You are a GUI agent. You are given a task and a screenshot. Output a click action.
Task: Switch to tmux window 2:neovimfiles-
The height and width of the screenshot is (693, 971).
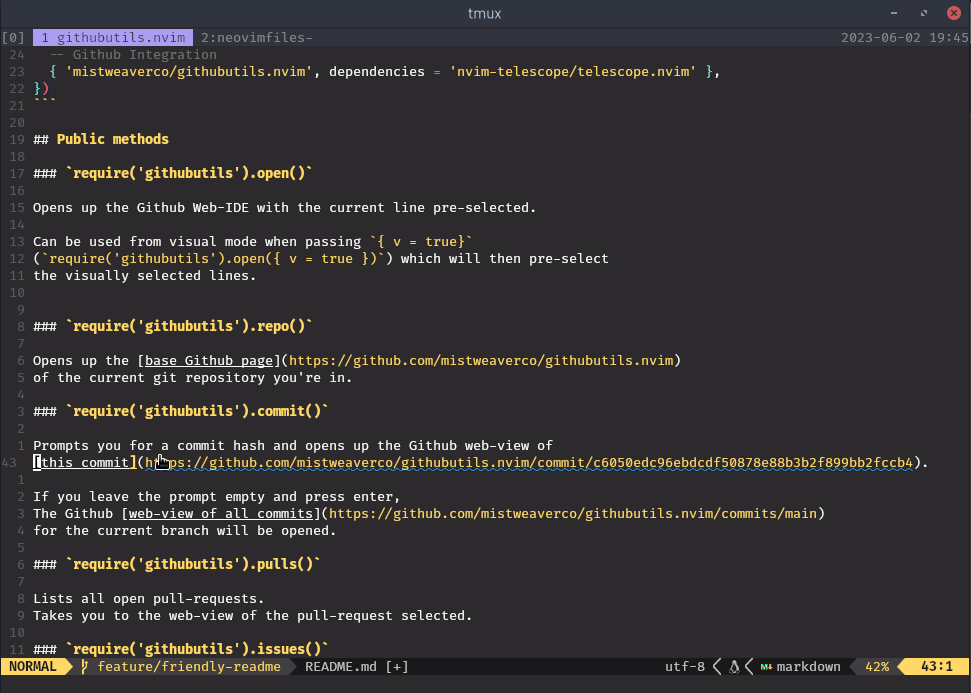(256, 38)
